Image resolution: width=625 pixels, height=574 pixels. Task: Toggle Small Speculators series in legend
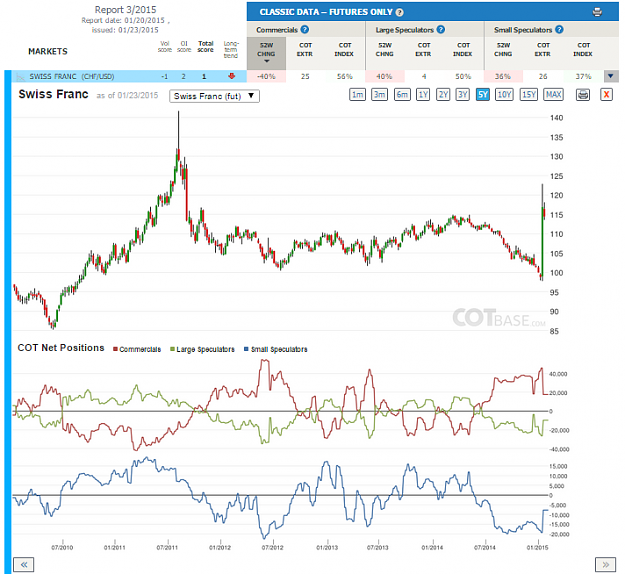[276, 350]
